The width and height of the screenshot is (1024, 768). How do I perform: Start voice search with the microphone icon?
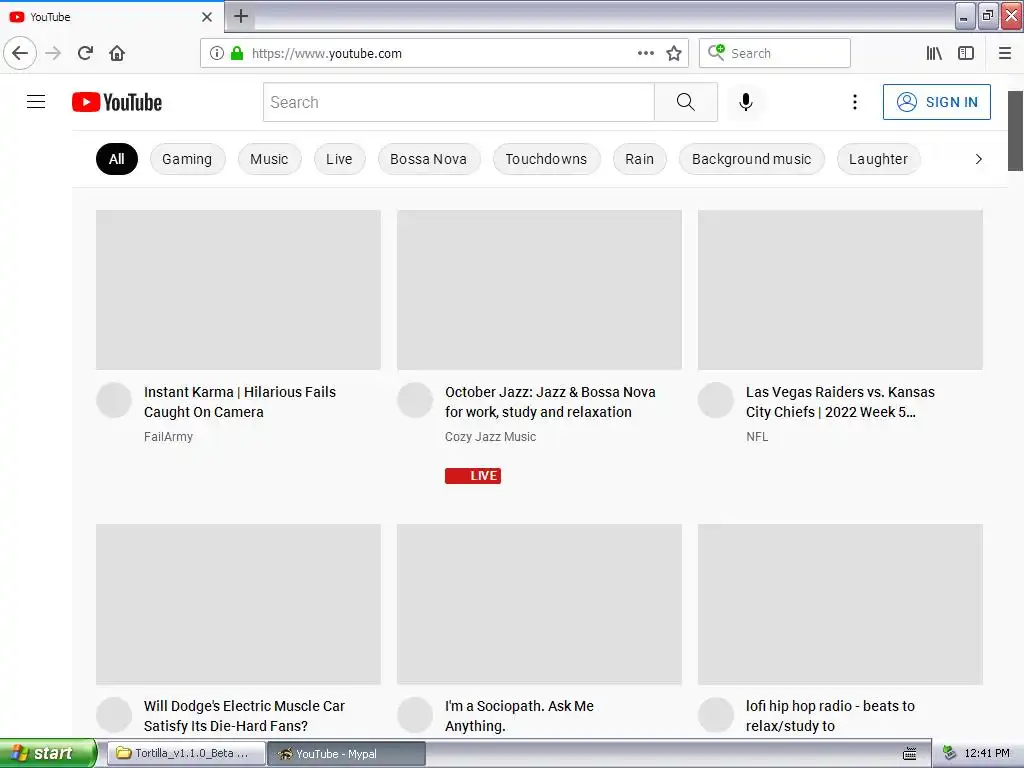coord(746,102)
